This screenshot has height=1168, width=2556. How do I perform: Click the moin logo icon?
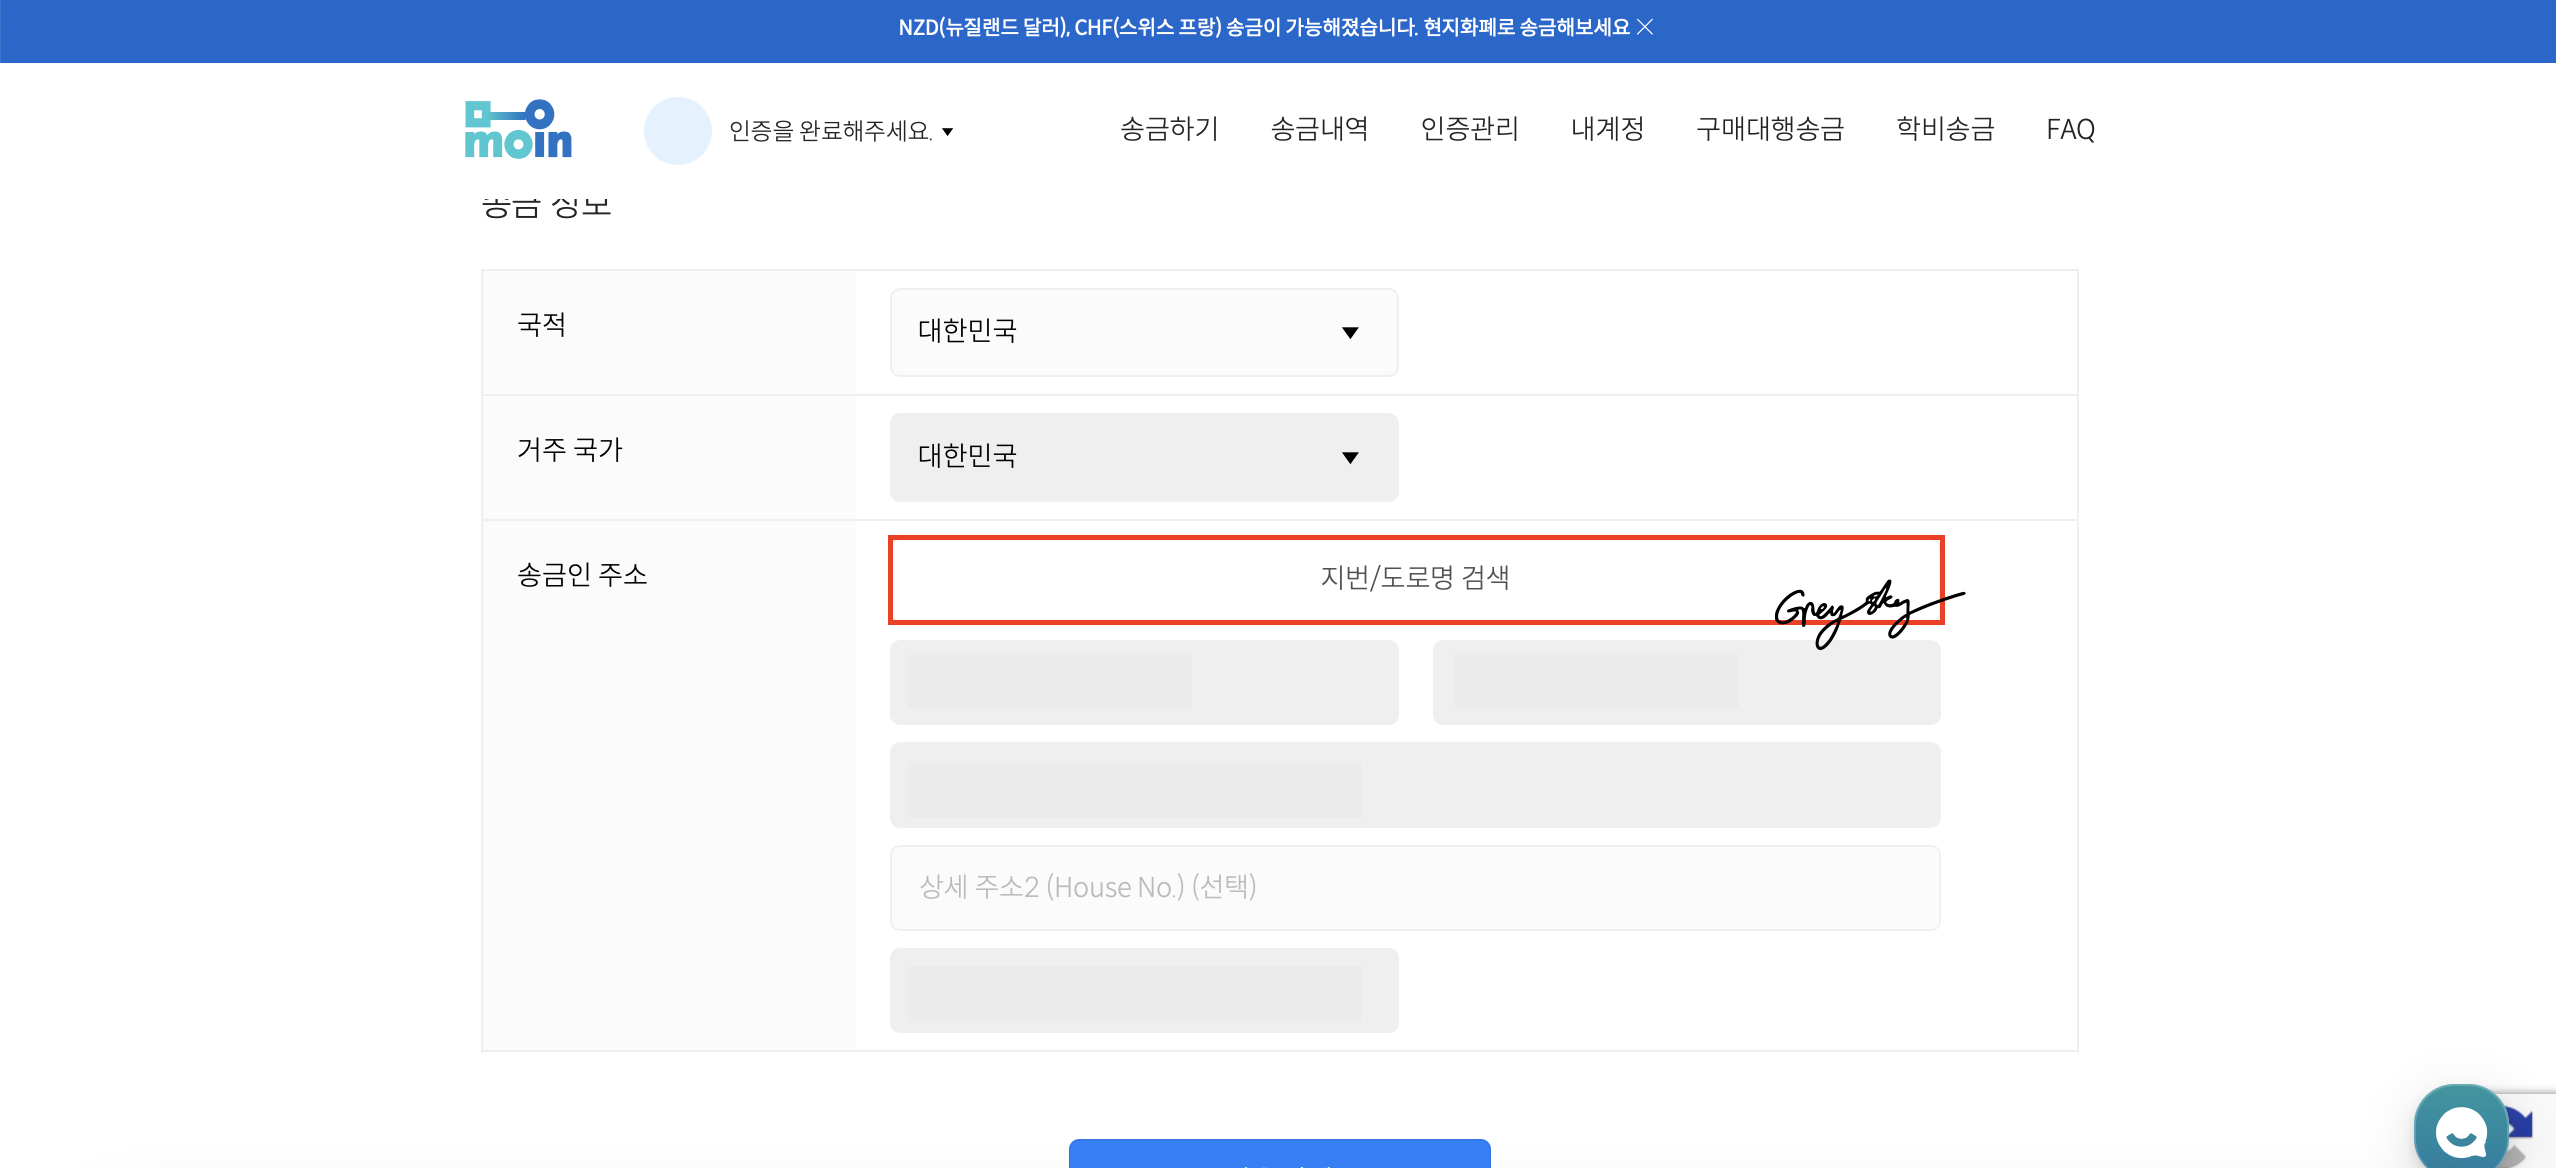(518, 130)
